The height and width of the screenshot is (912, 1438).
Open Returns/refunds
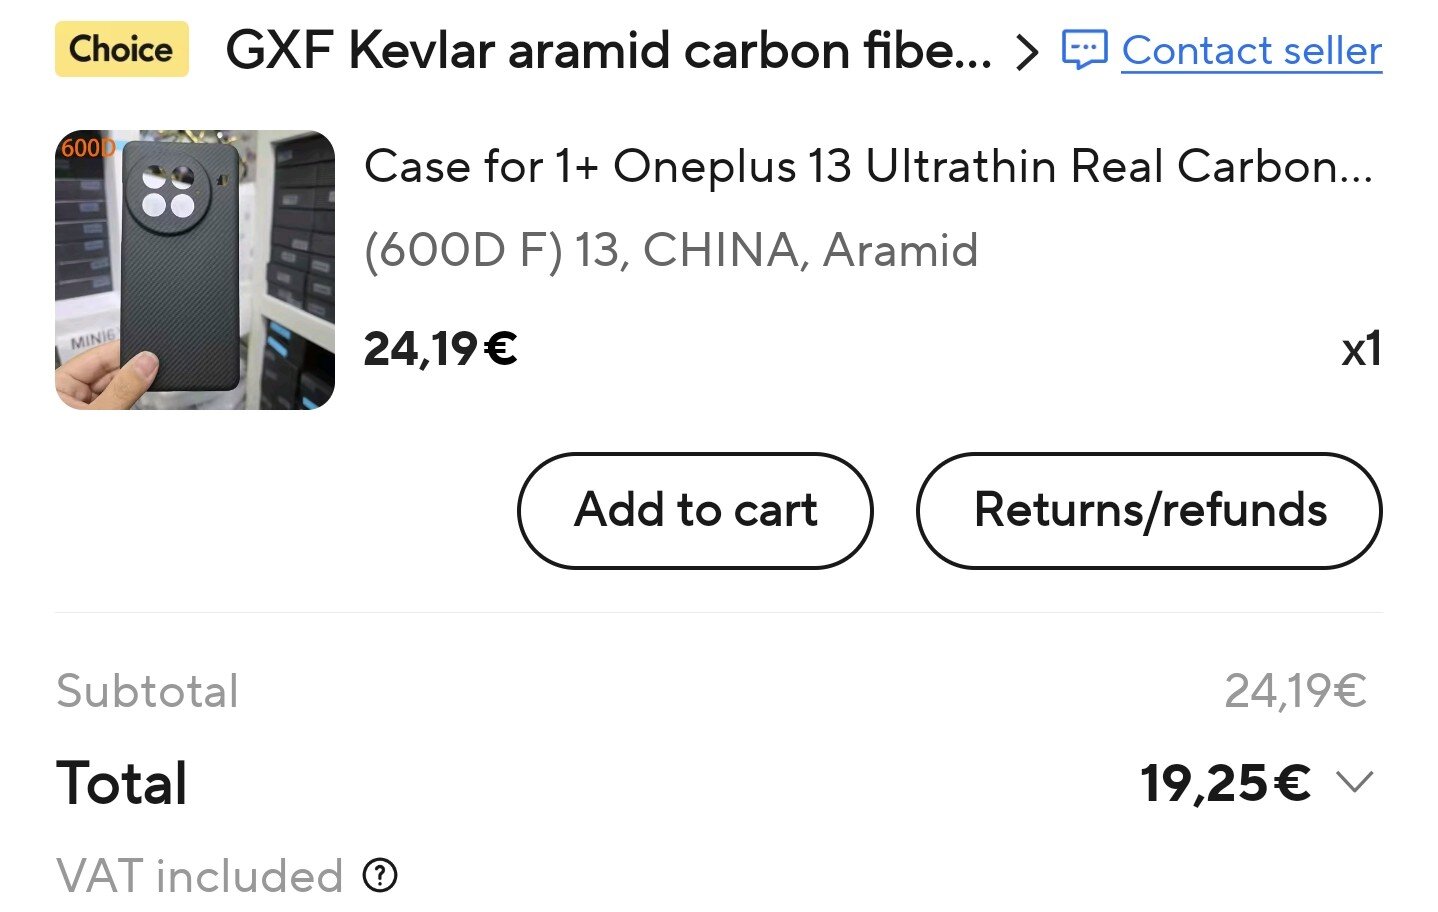1149,510
